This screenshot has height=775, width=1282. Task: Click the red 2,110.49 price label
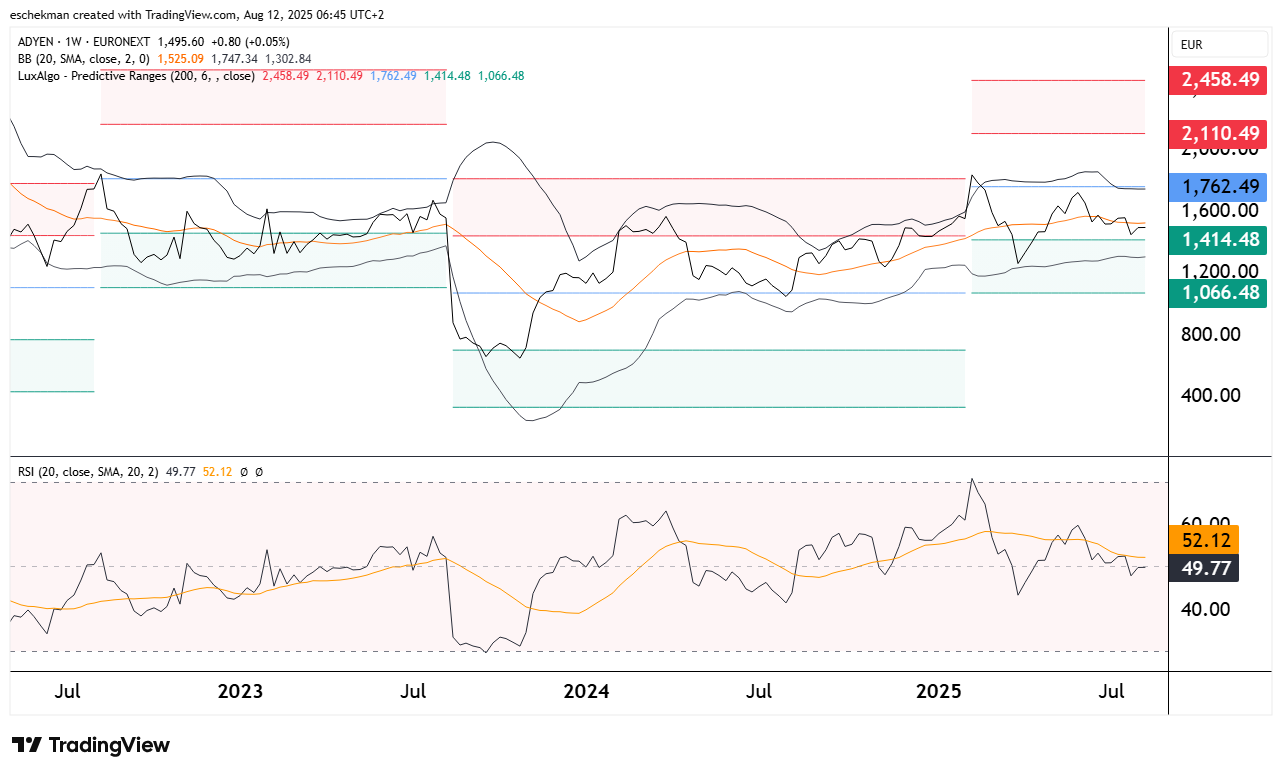[1218, 133]
